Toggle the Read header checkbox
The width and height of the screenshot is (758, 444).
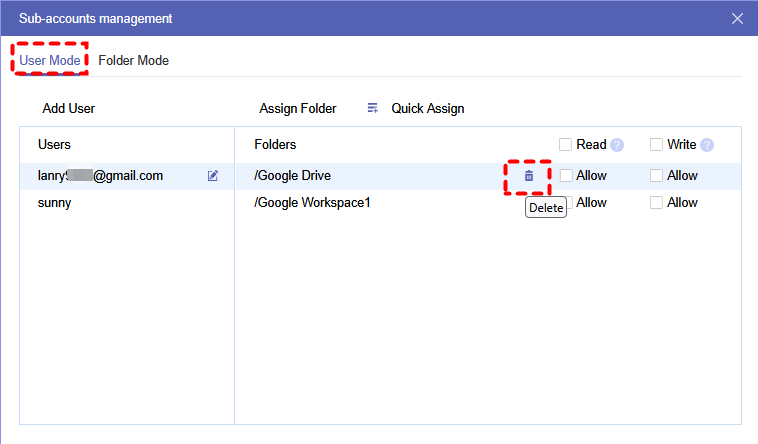(x=566, y=145)
